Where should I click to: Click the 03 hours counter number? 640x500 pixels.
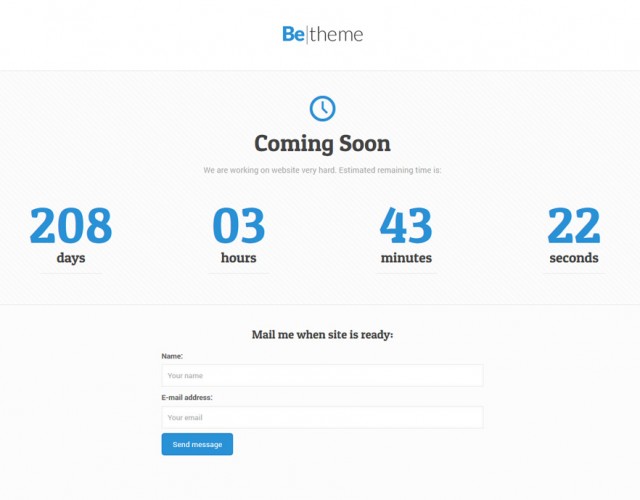point(238,226)
